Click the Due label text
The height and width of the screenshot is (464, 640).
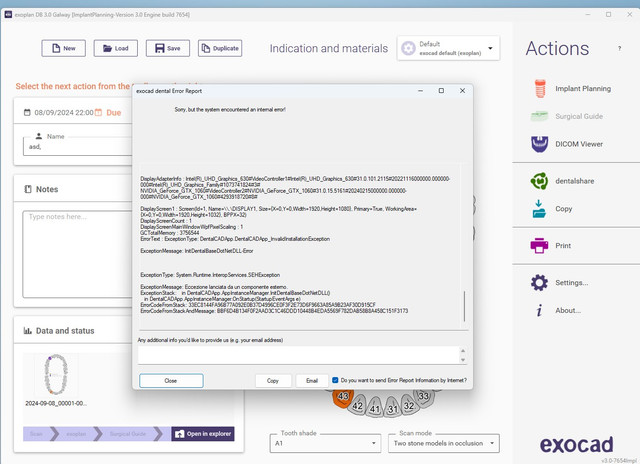tap(113, 113)
